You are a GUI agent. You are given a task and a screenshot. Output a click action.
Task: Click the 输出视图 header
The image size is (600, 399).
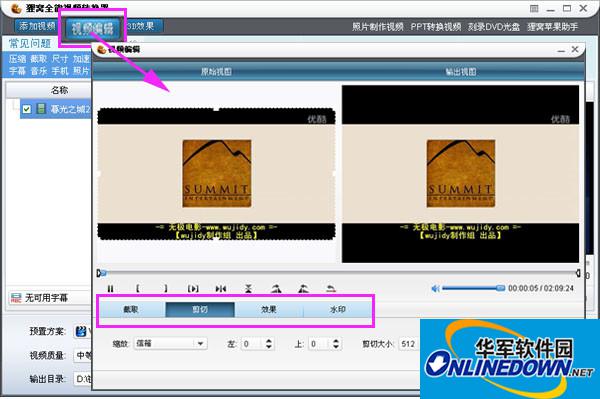[461, 72]
